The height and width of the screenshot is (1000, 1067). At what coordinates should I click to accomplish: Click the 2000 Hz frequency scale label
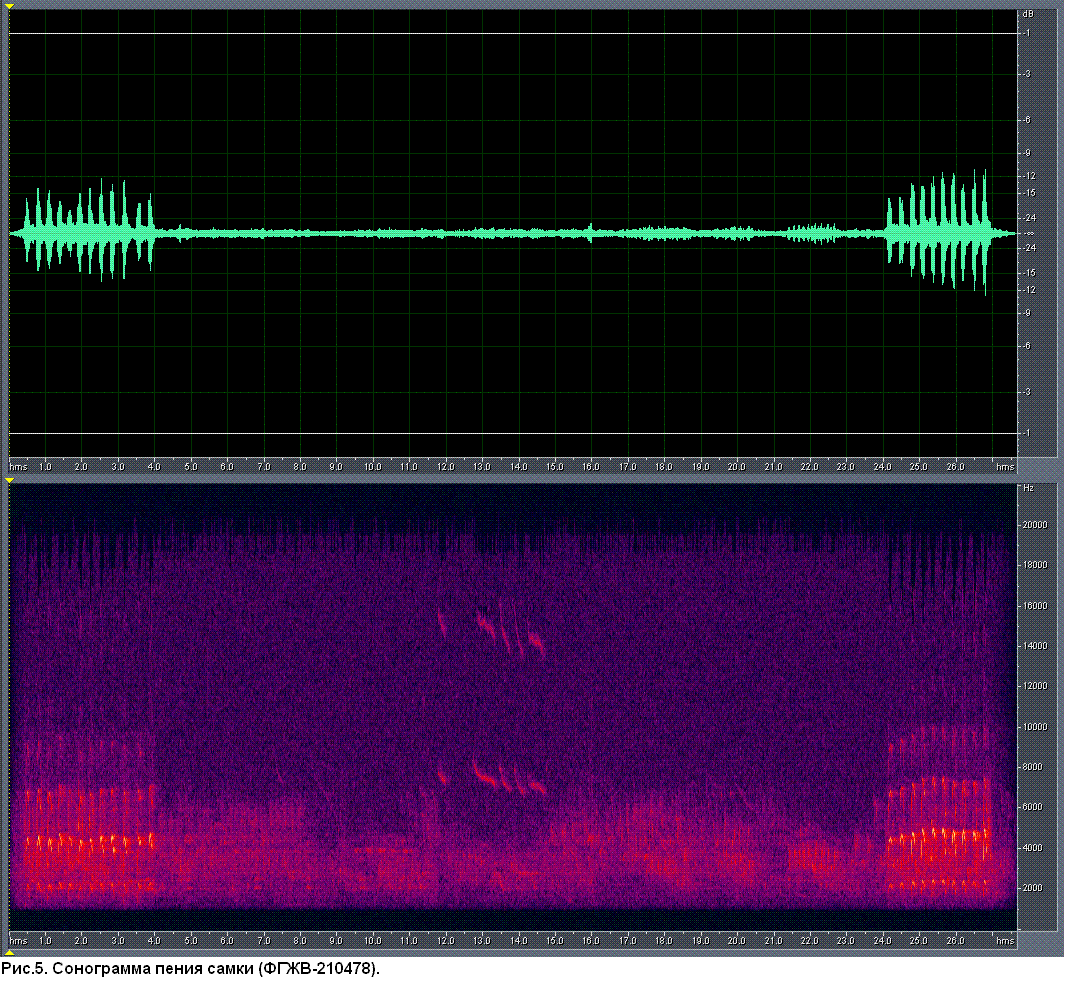point(1033,888)
